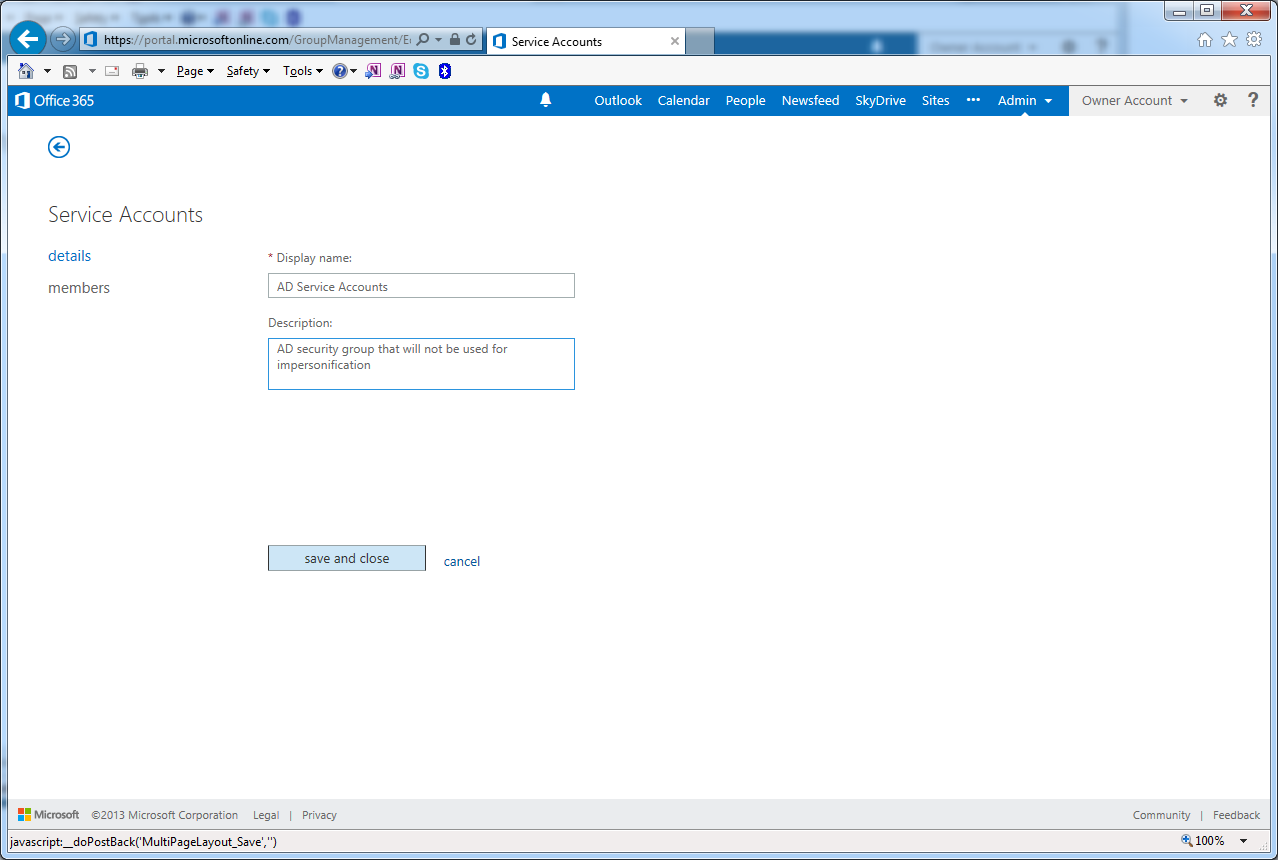The width and height of the screenshot is (1278, 860).
Task: Click the printer icon in the command bar
Action: click(140, 71)
